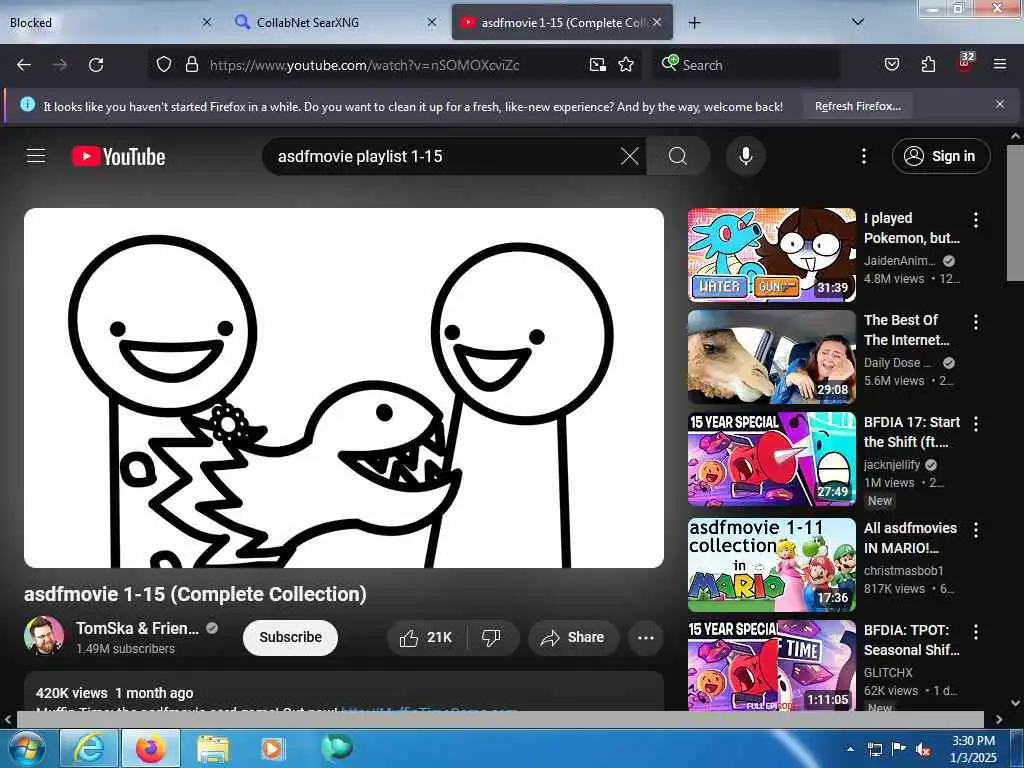
Task: Click the vertical page scrollbar thumb
Action: (1015, 213)
